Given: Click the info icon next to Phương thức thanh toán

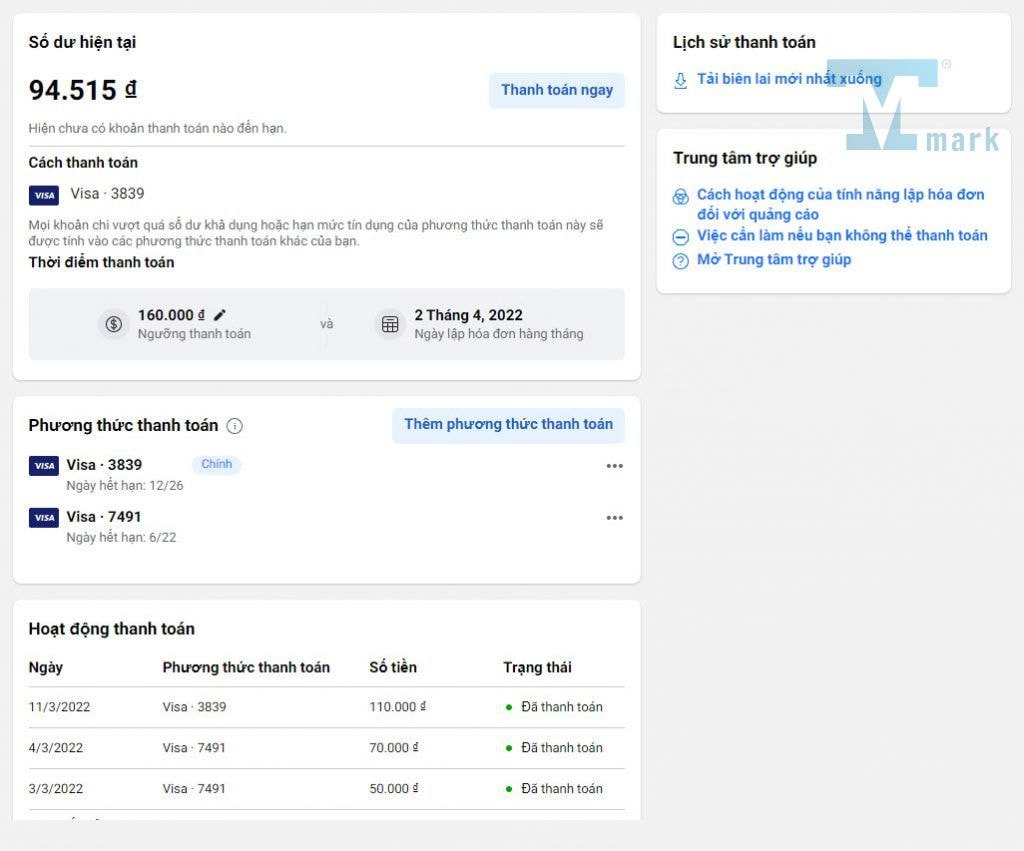Looking at the screenshot, I should point(235,426).
